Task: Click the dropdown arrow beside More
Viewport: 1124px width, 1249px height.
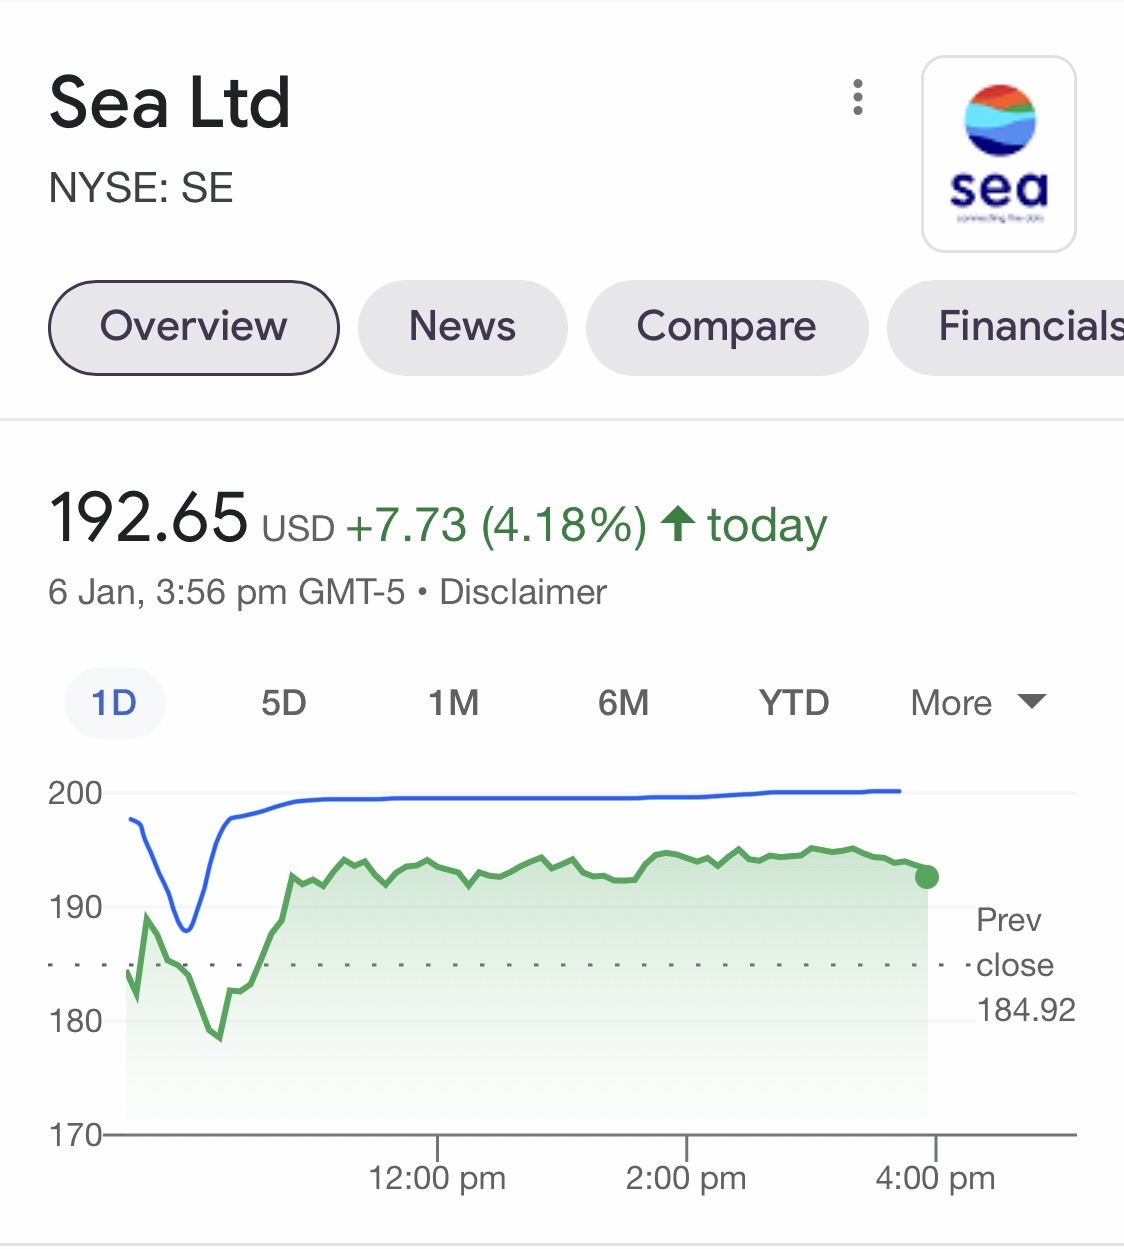Action: [1032, 701]
